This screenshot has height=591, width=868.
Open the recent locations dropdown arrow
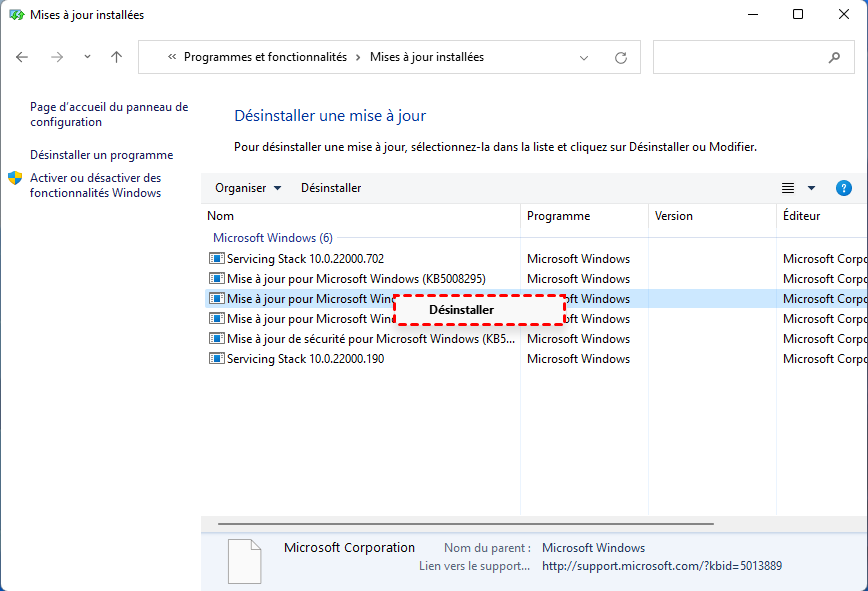[87, 58]
